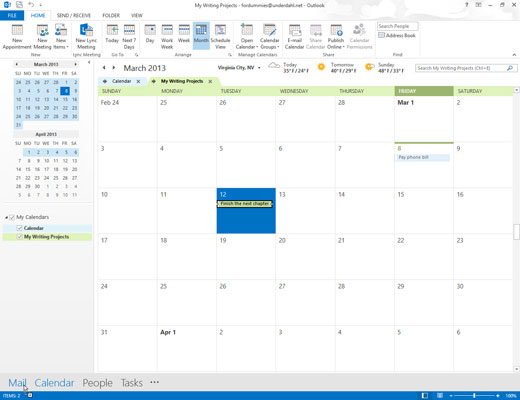Go to next month in mini calendar

point(75,64)
